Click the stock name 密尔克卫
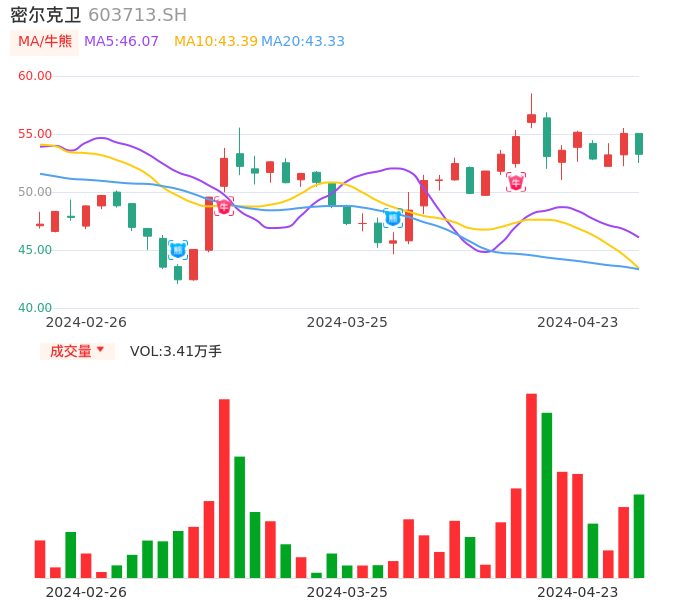 tap(46, 15)
